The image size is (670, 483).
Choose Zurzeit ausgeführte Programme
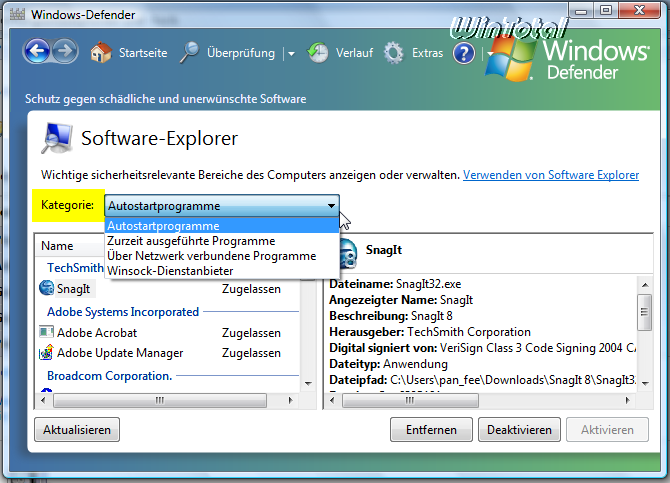[x=222, y=241]
